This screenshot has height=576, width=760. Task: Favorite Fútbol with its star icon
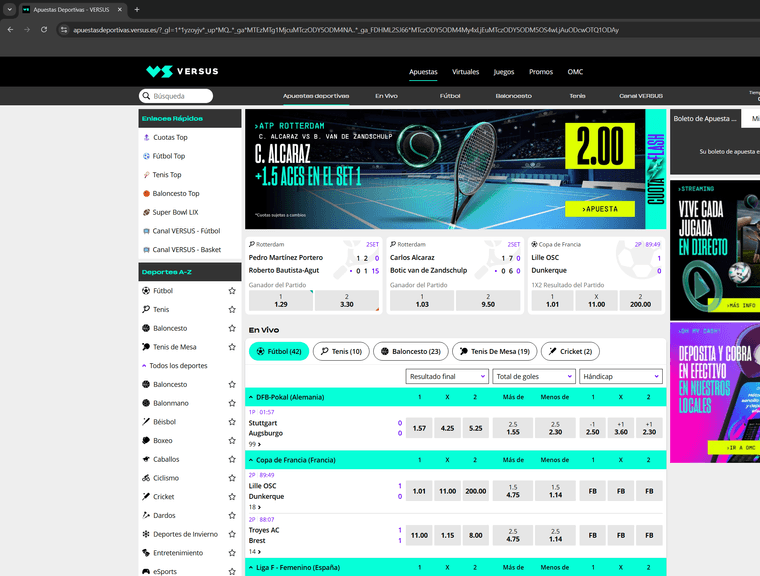point(232,291)
